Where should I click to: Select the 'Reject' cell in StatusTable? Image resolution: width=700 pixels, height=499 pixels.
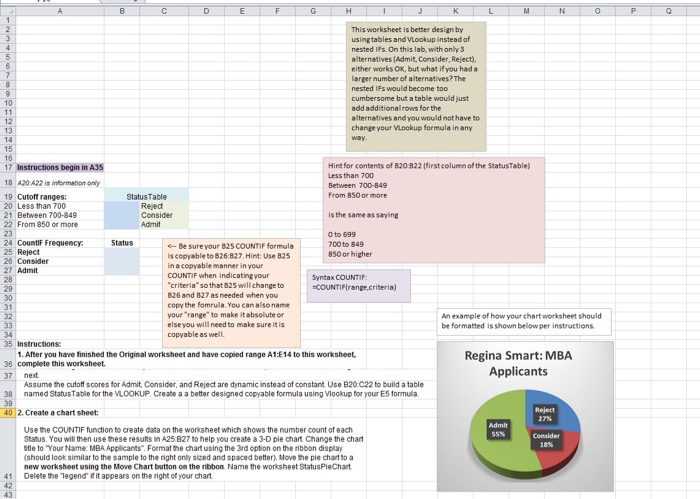[164, 206]
